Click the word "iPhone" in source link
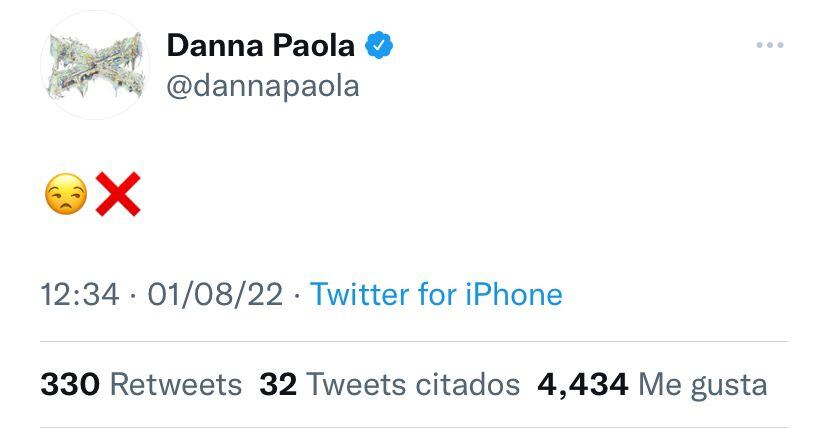This screenshot has height=436, width=828. click(x=513, y=294)
